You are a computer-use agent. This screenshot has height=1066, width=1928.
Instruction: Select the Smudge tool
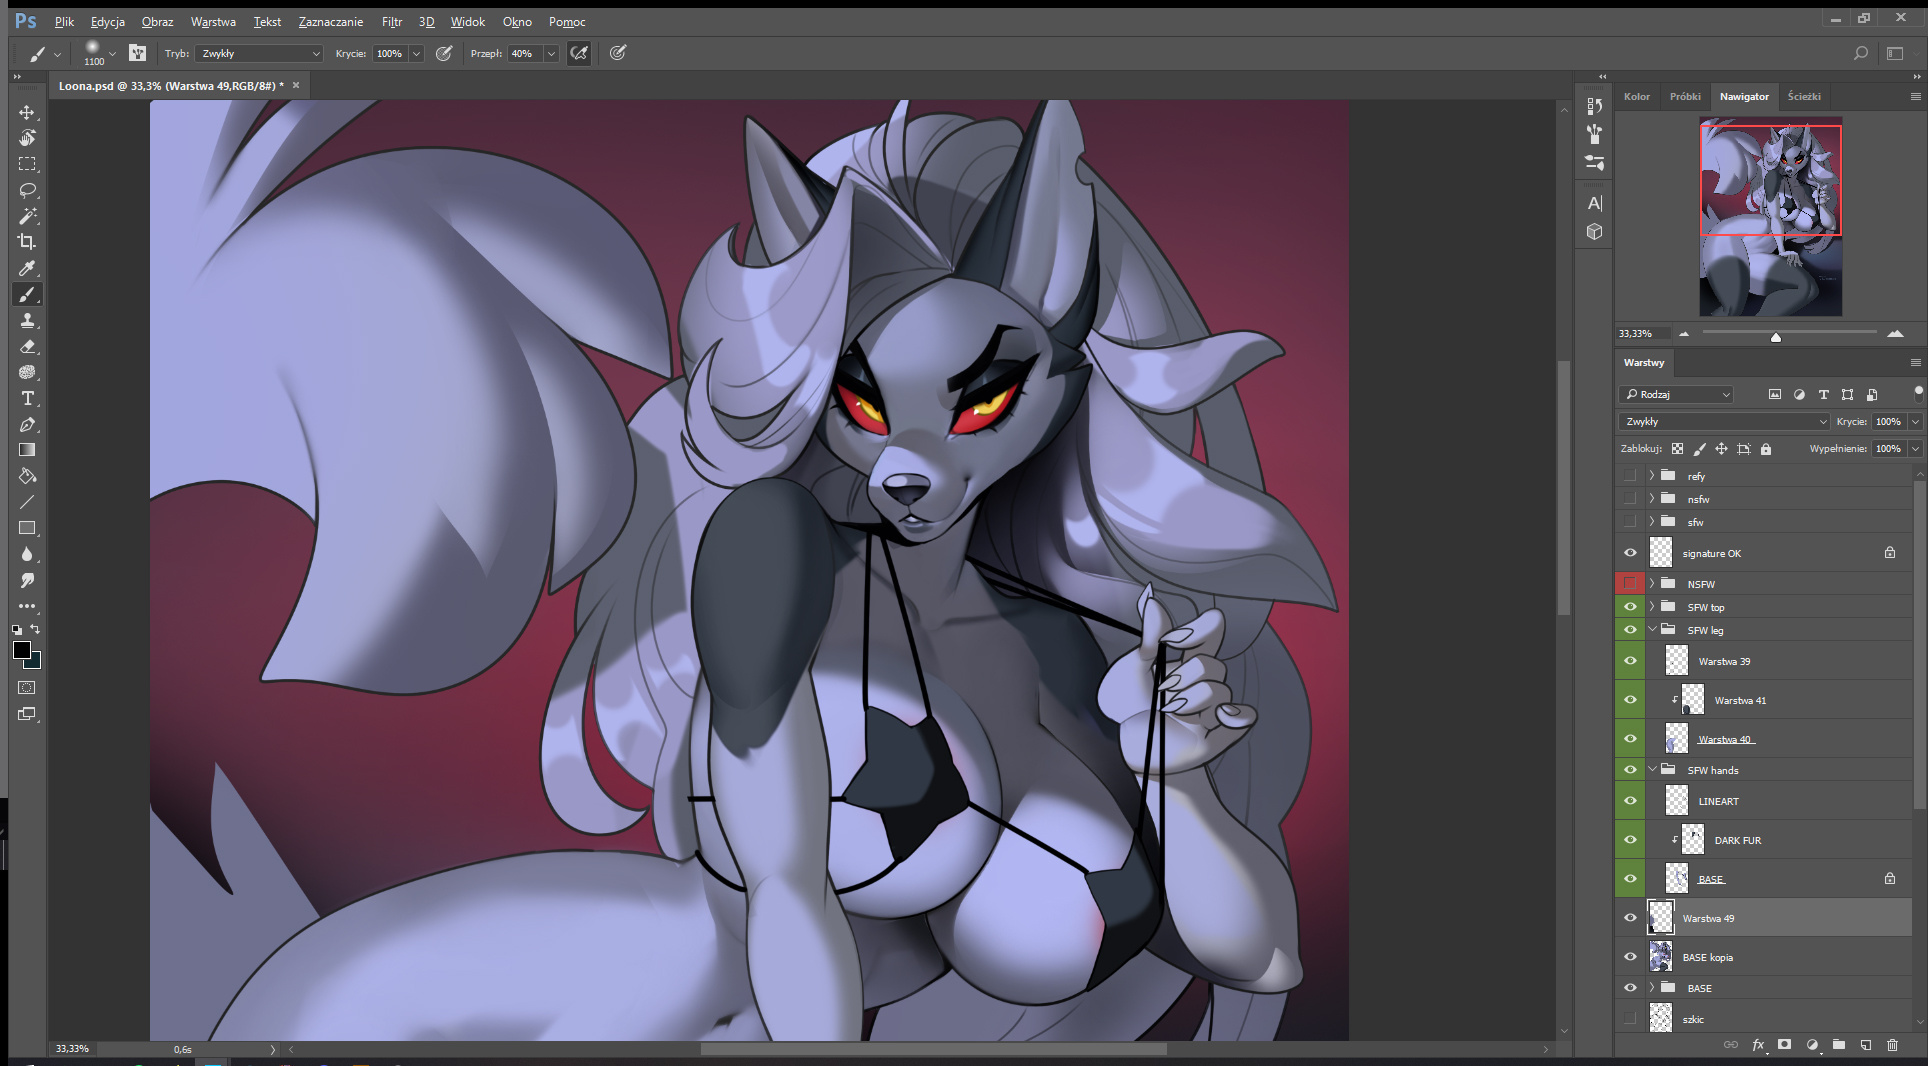pos(27,580)
